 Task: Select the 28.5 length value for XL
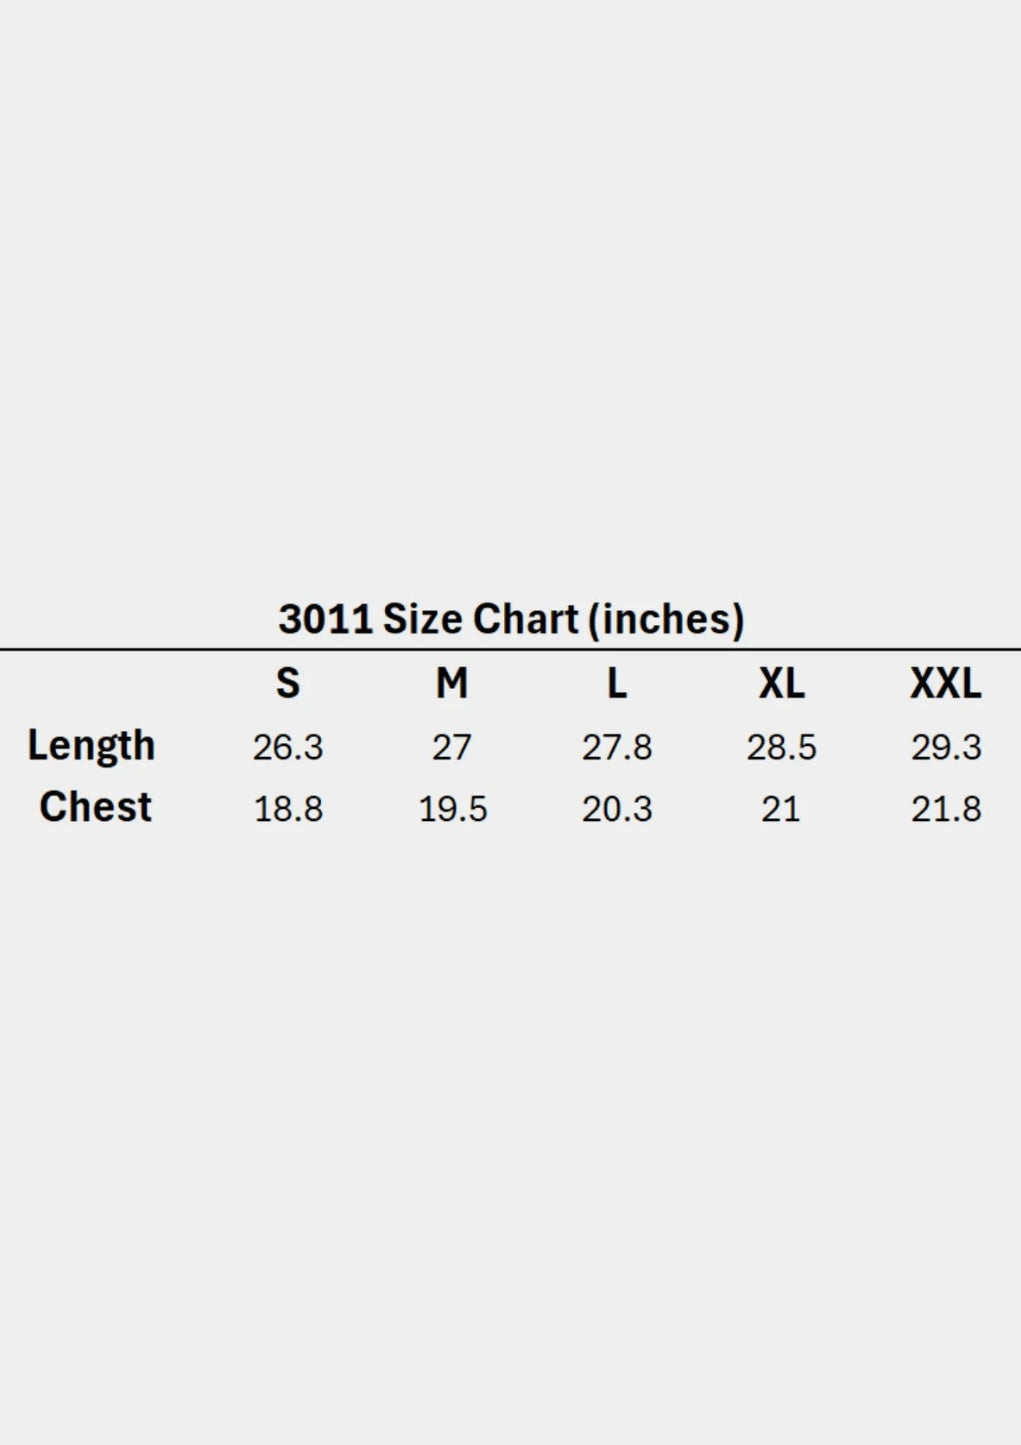781,747
